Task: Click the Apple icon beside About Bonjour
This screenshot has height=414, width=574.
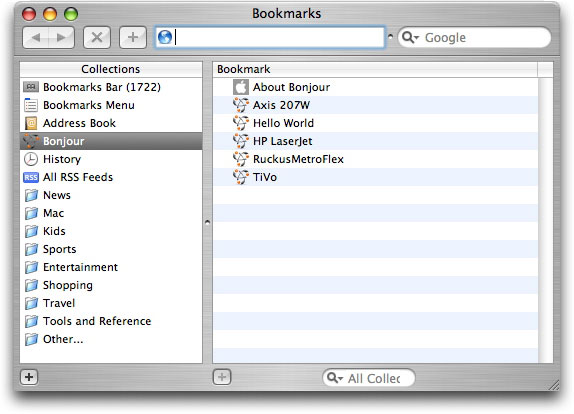Action: pos(241,87)
